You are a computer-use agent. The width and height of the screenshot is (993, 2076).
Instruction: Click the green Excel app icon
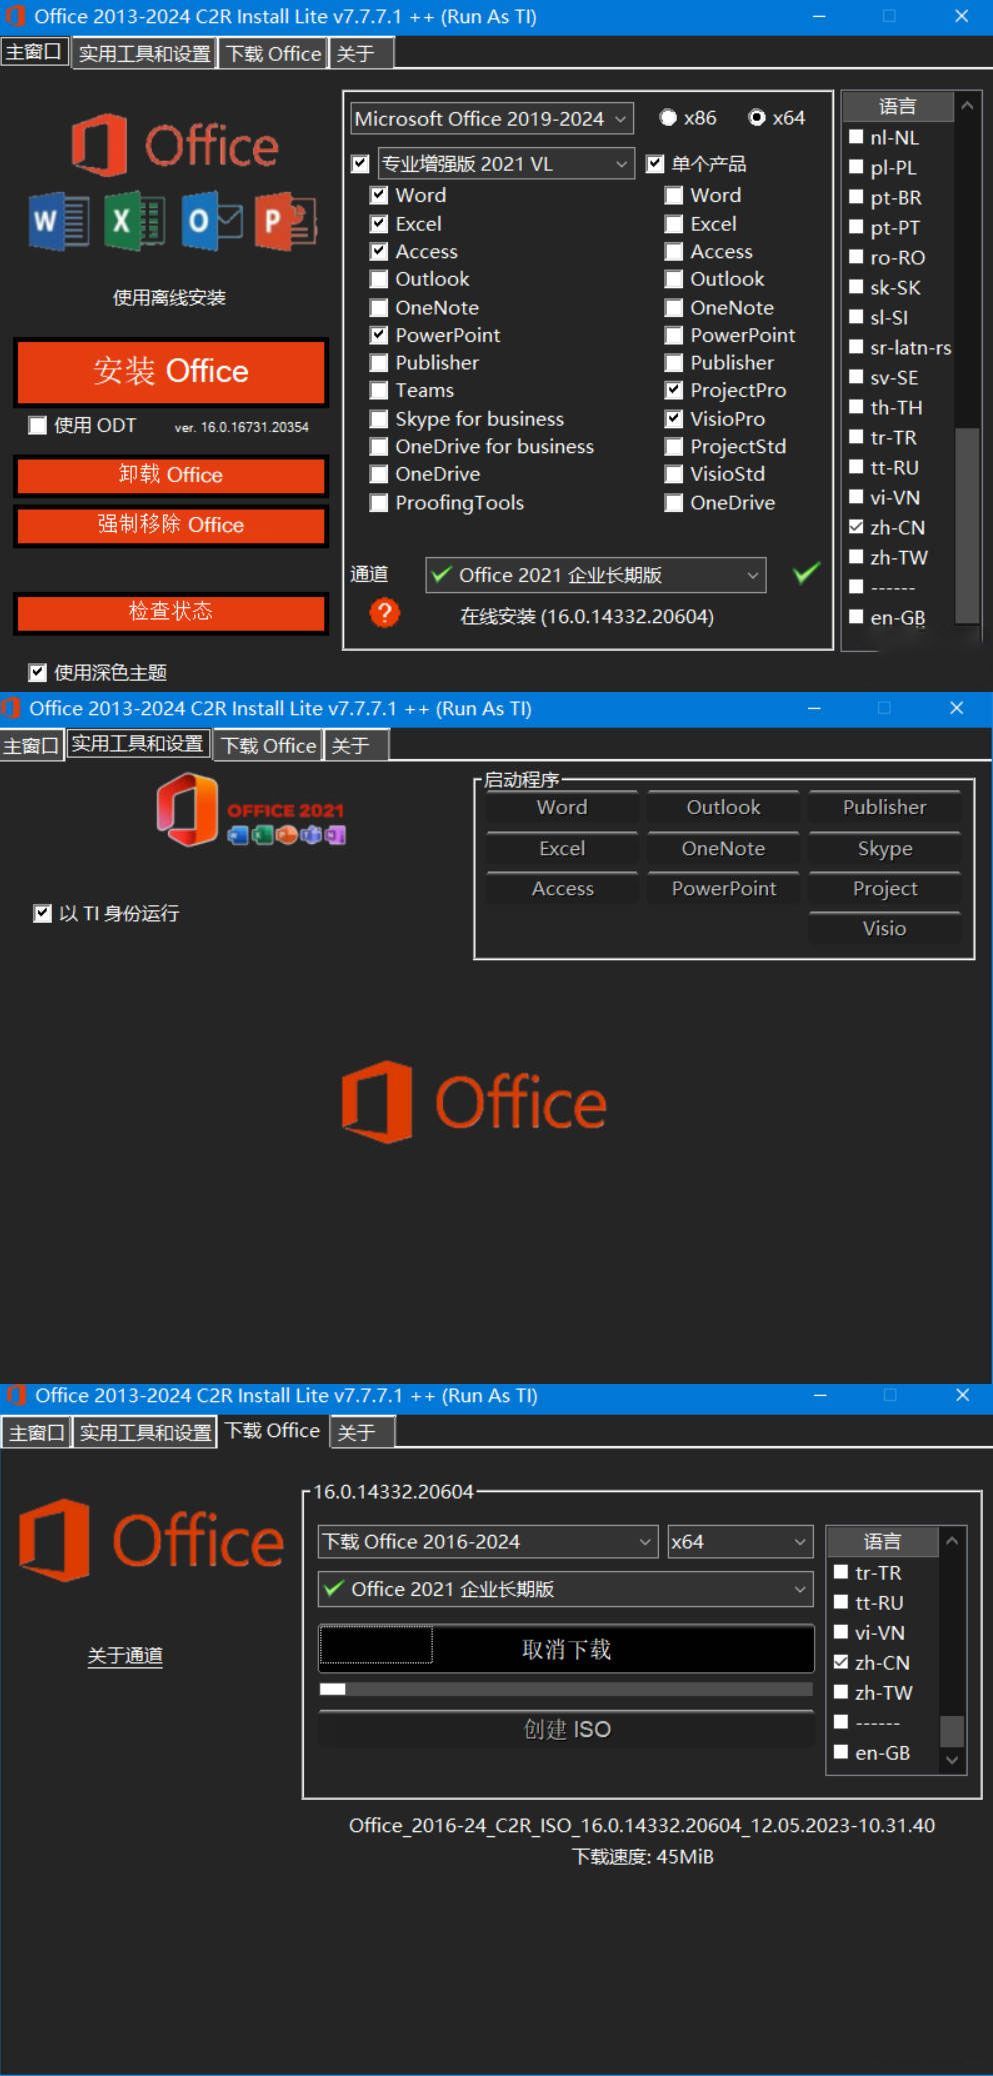pos(134,220)
